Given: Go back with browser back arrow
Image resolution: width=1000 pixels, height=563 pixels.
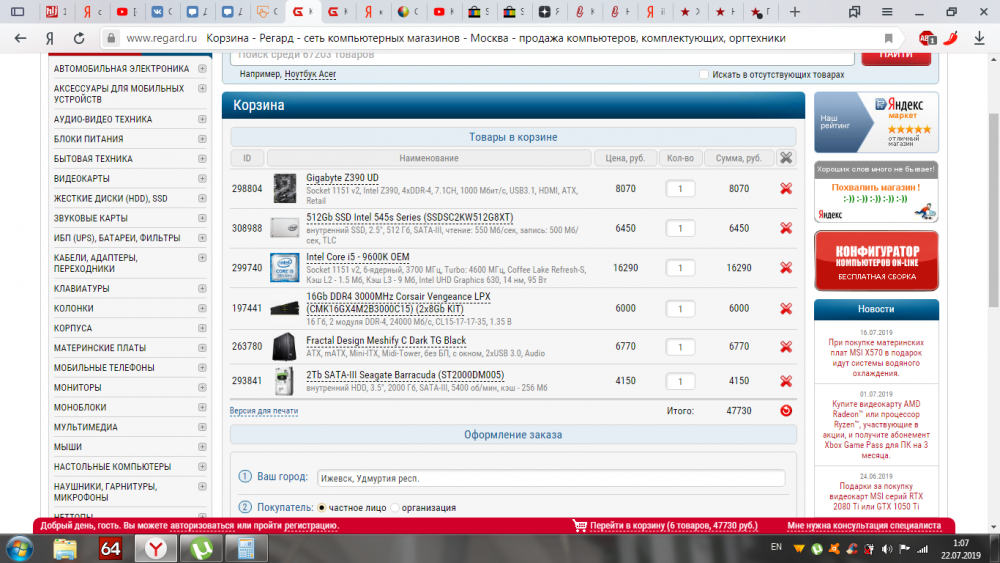Looking at the screenshot, I should [20, 38].
